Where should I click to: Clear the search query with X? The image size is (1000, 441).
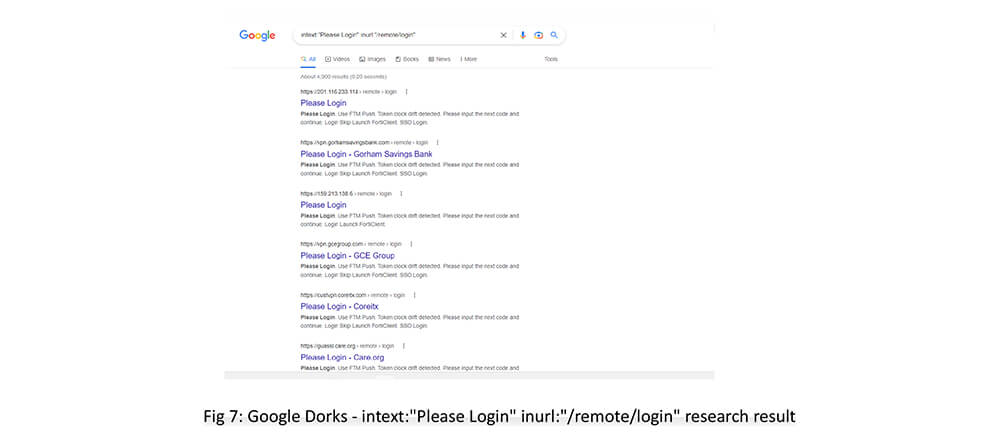(503, 35)
